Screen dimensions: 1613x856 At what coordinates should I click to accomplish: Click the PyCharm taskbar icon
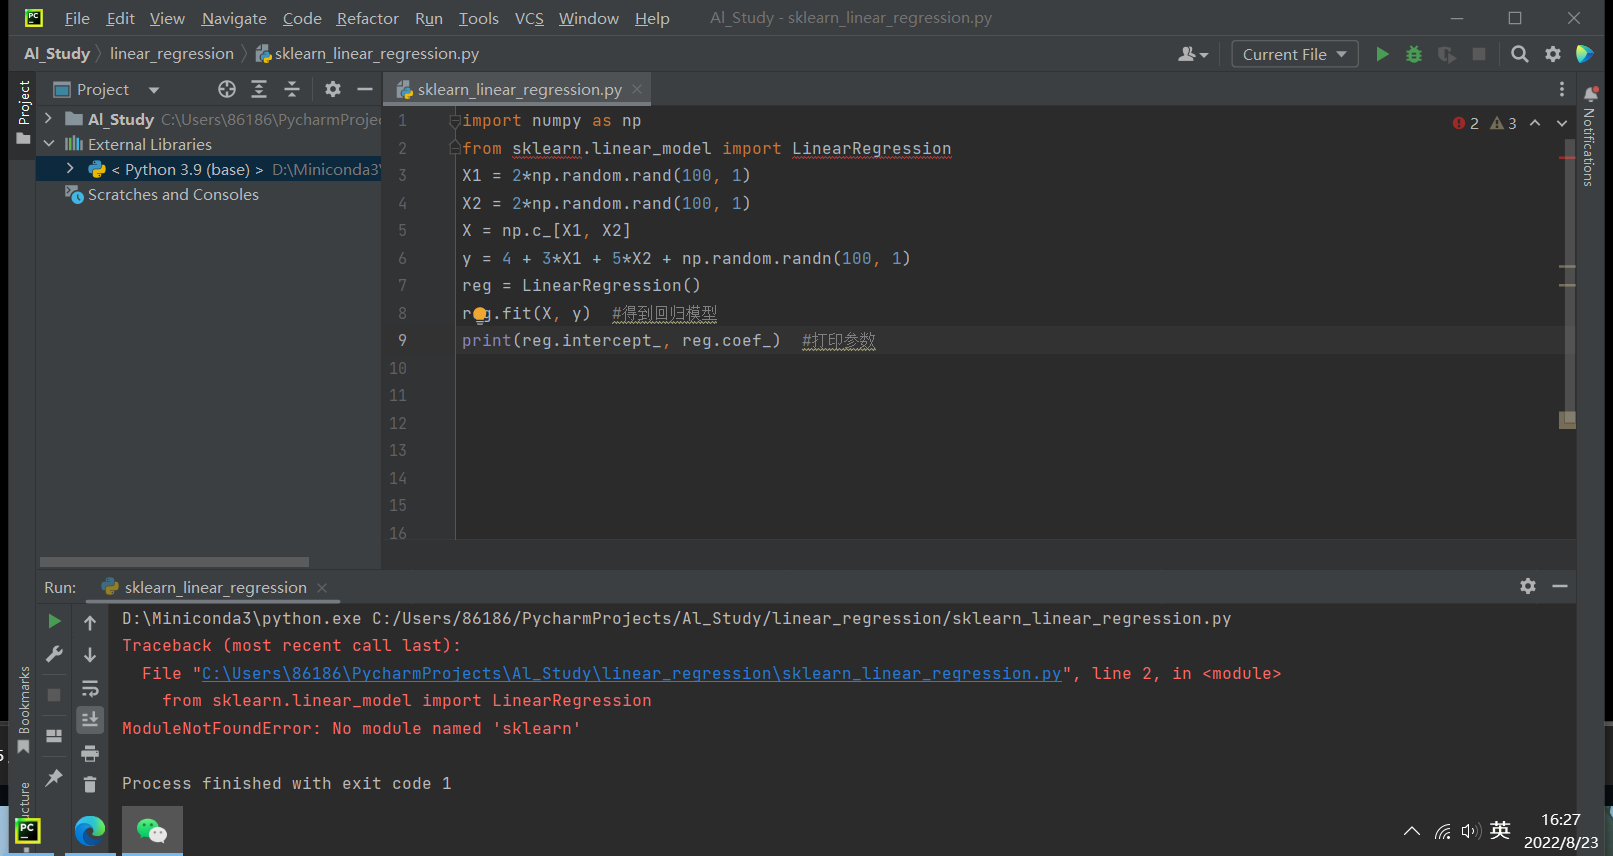(x=28, y=831)
